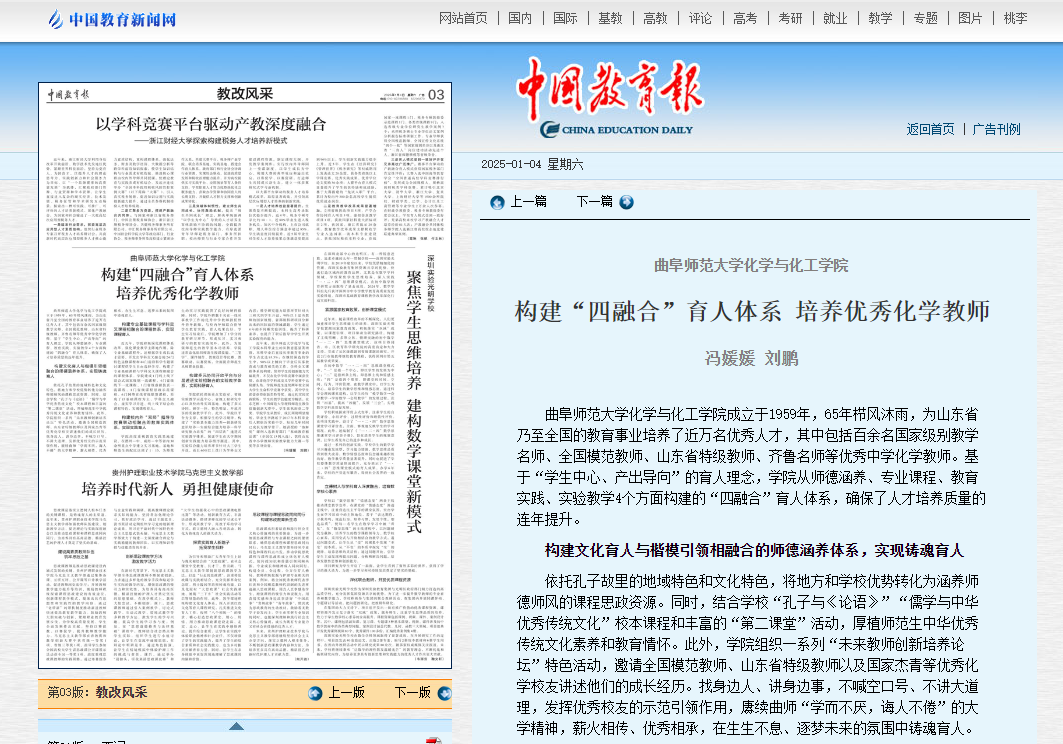Click the blue arrow icon beside 上一篇
The image size is (1063, 744).
[497, 202]
